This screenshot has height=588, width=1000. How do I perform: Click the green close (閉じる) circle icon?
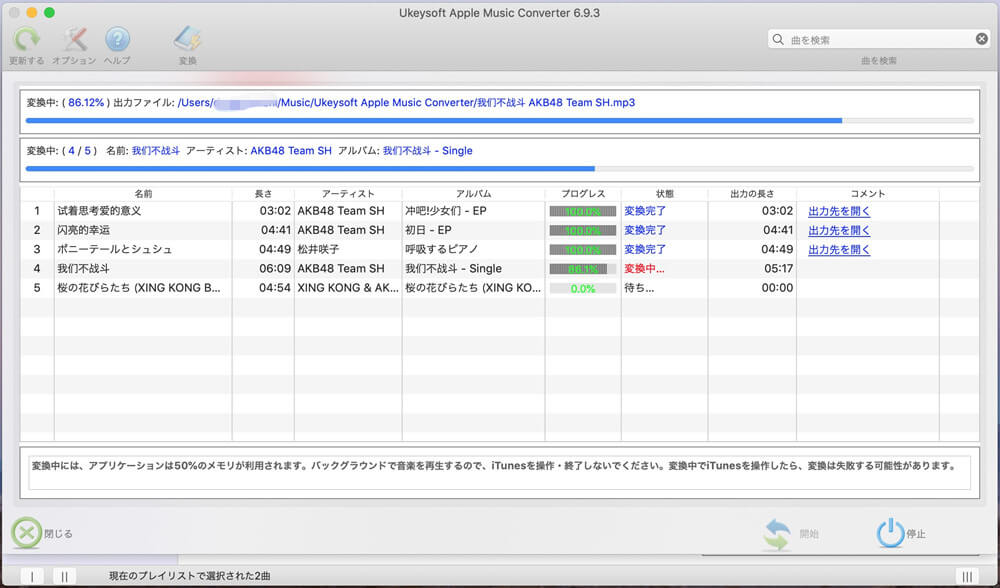pyautogui.click(x=26, y=533)
